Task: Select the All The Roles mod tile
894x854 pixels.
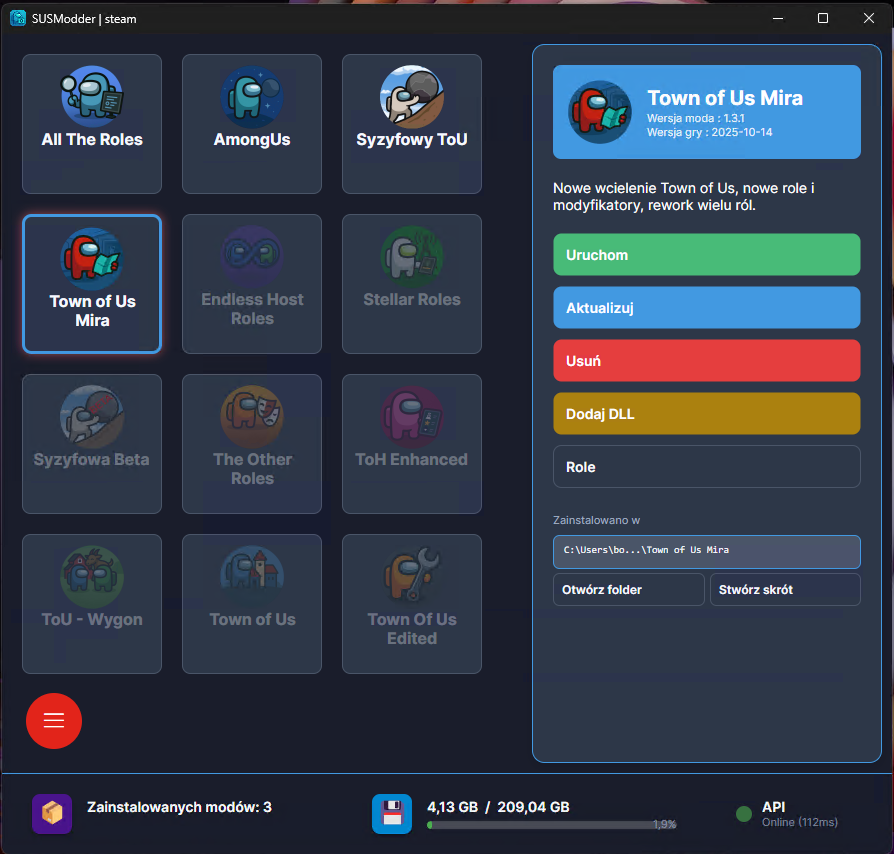Action: click(x=92, y=124)
